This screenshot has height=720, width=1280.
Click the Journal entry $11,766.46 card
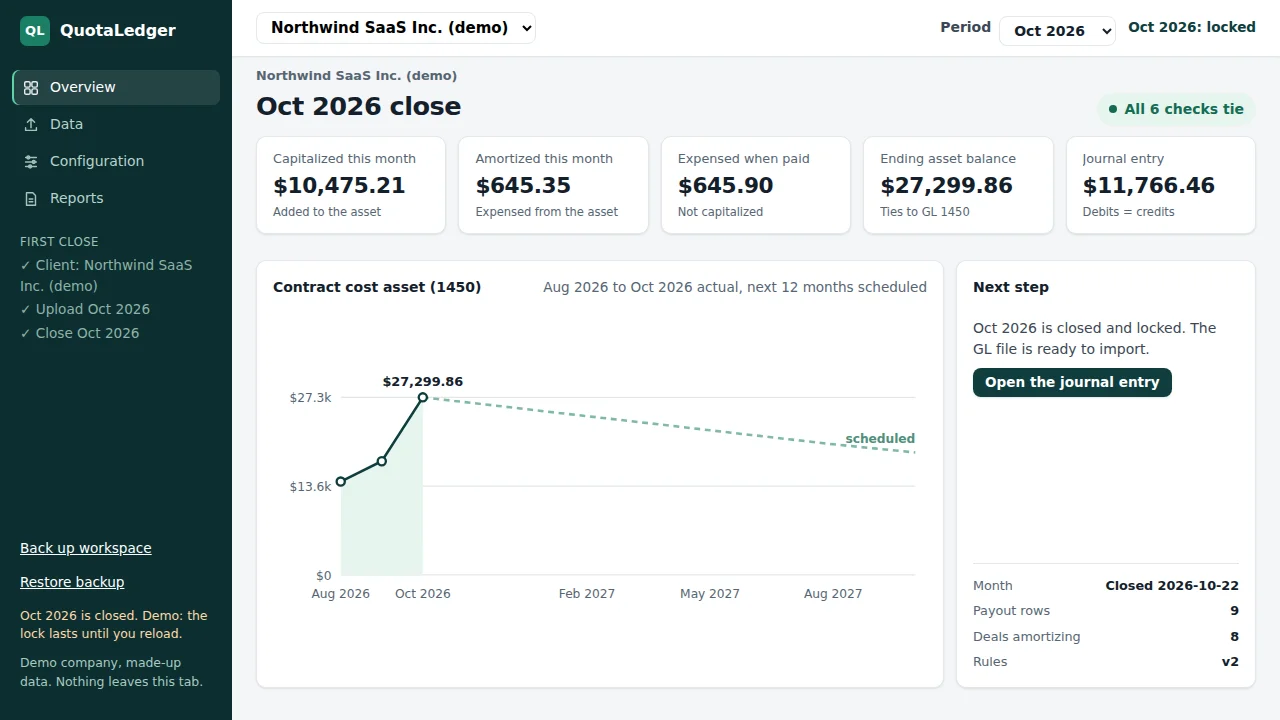click(1161, 186)
